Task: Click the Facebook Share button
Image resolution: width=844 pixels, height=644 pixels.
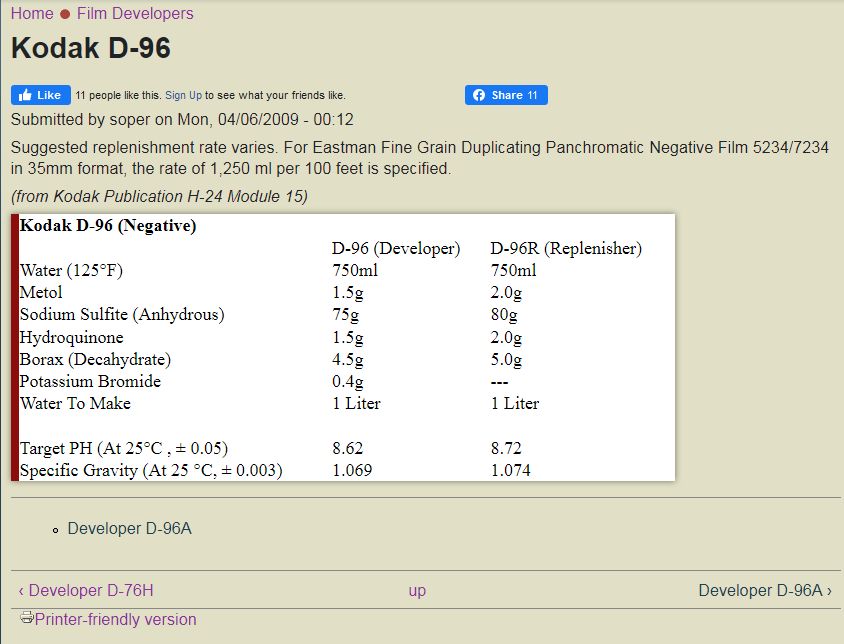Action: click(506, 95)
